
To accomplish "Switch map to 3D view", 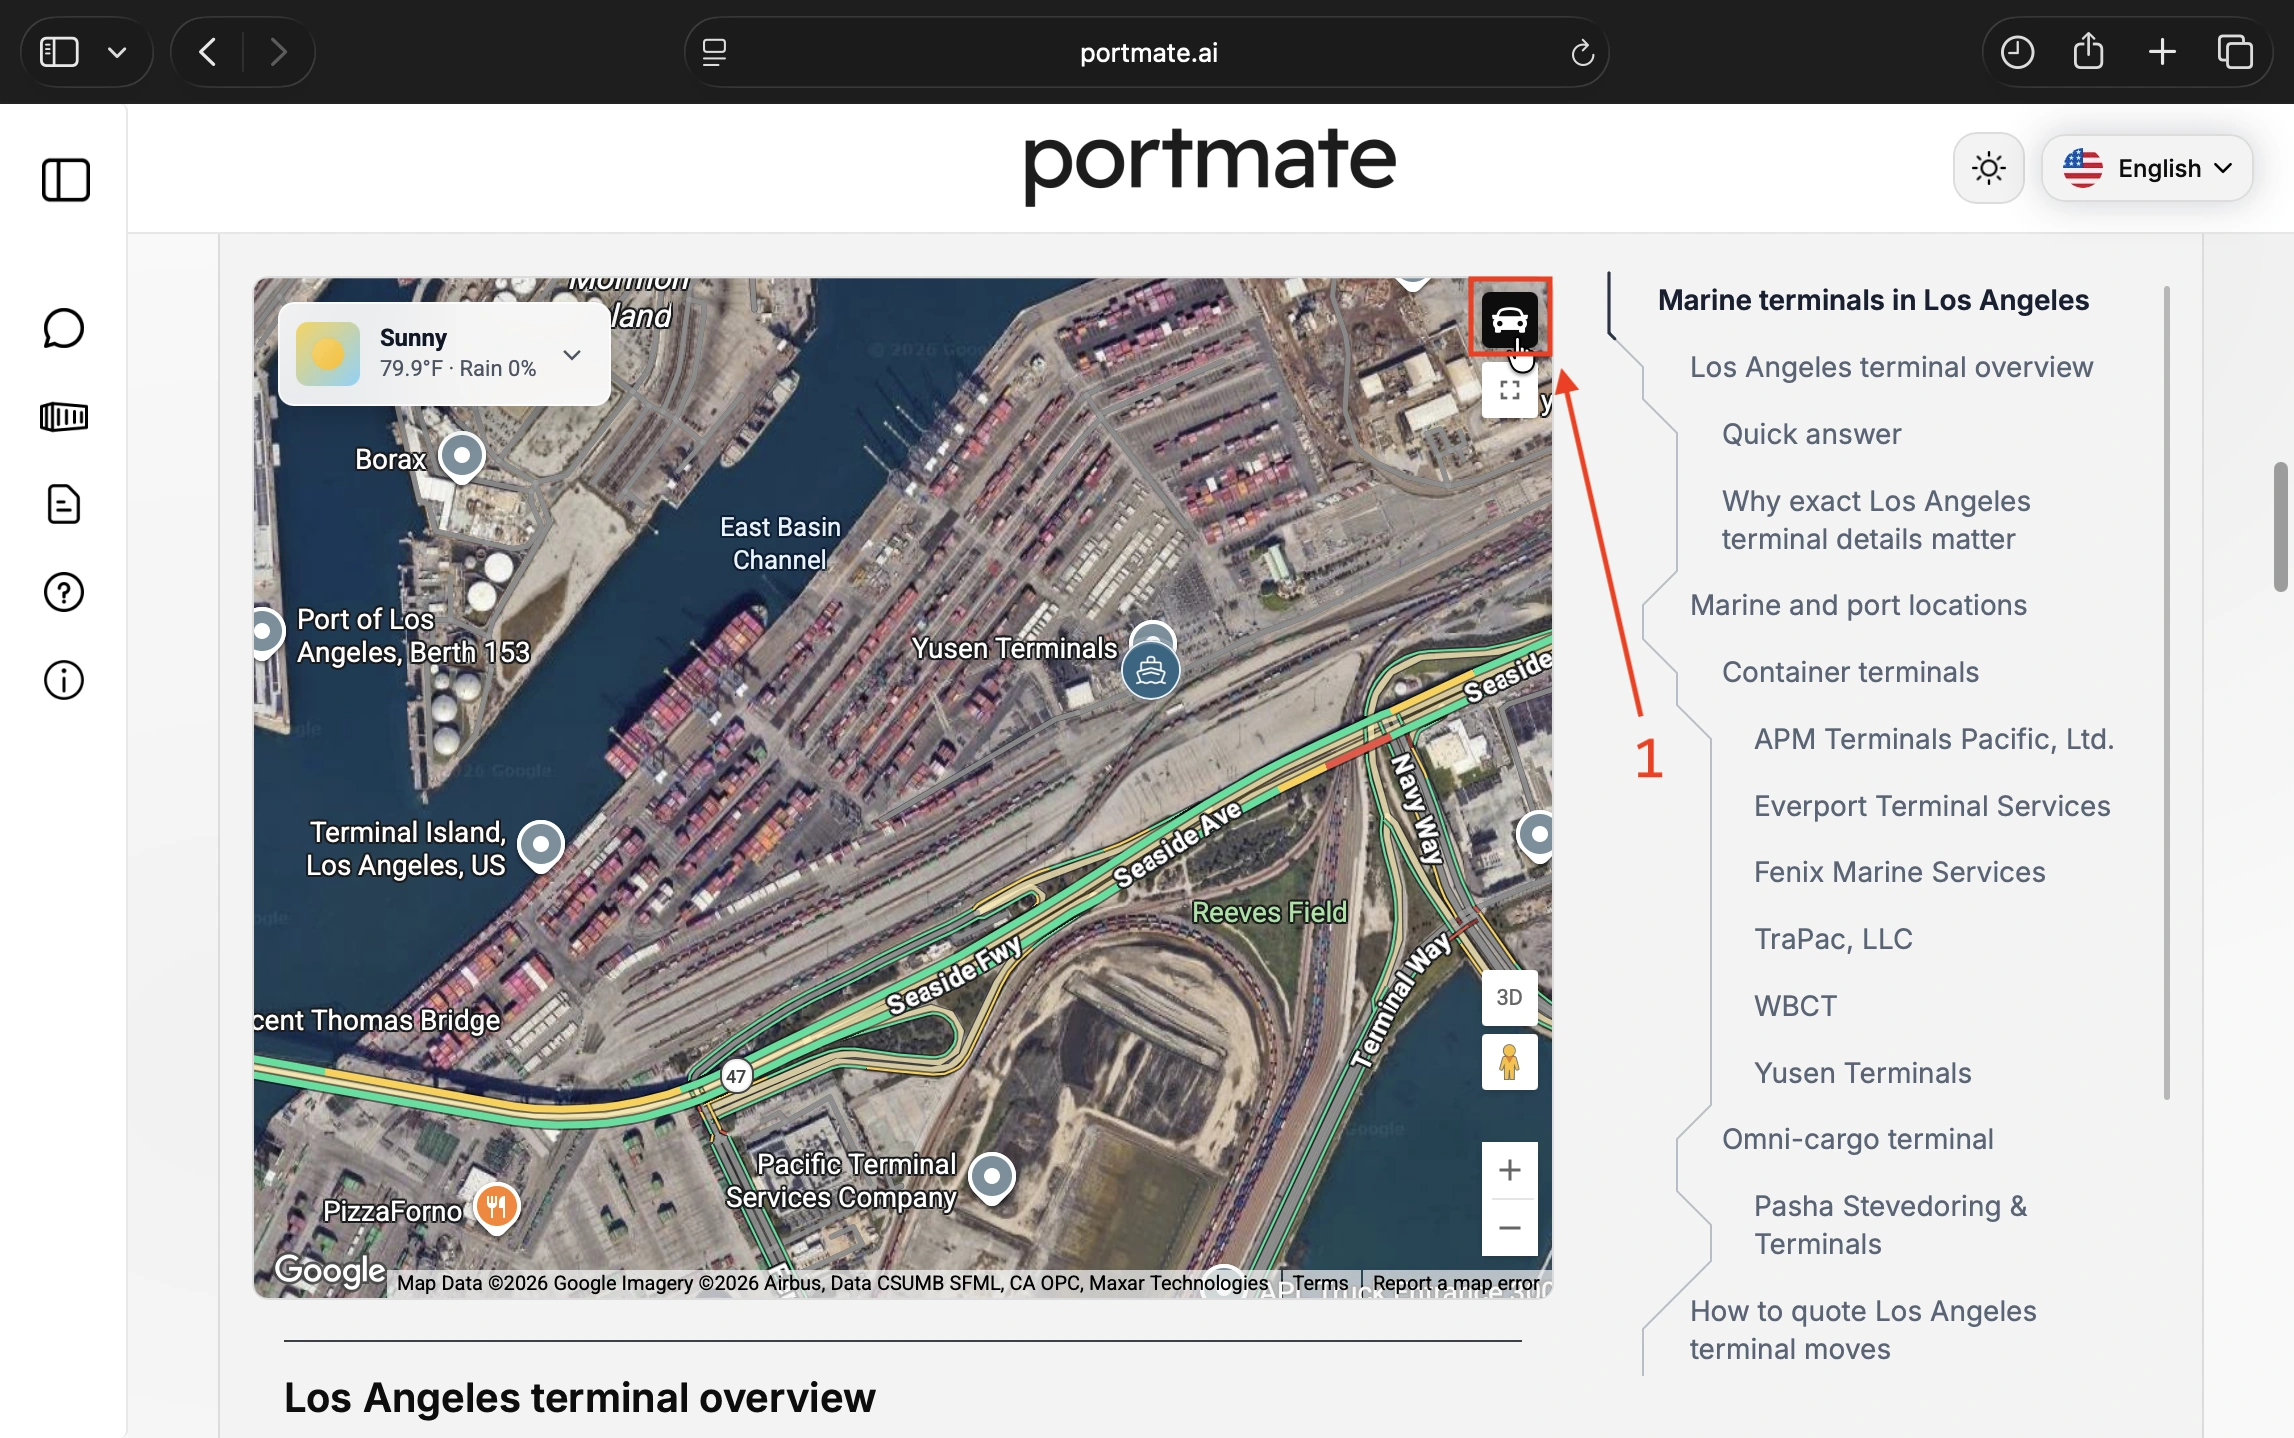I will [1509, 997].
